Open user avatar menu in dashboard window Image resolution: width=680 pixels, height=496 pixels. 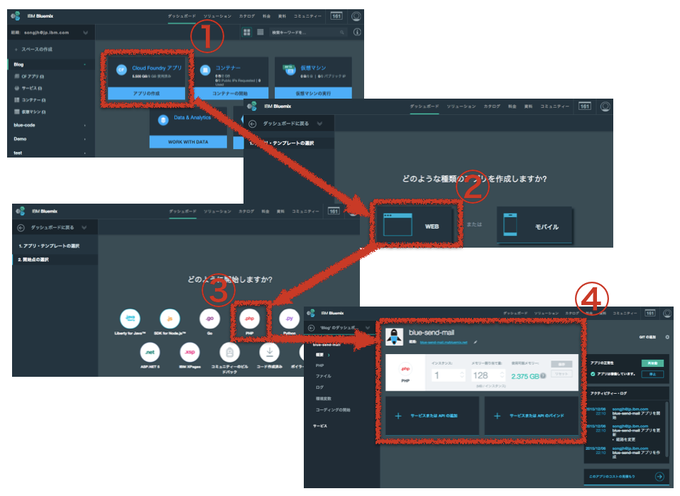pos(356,16)
